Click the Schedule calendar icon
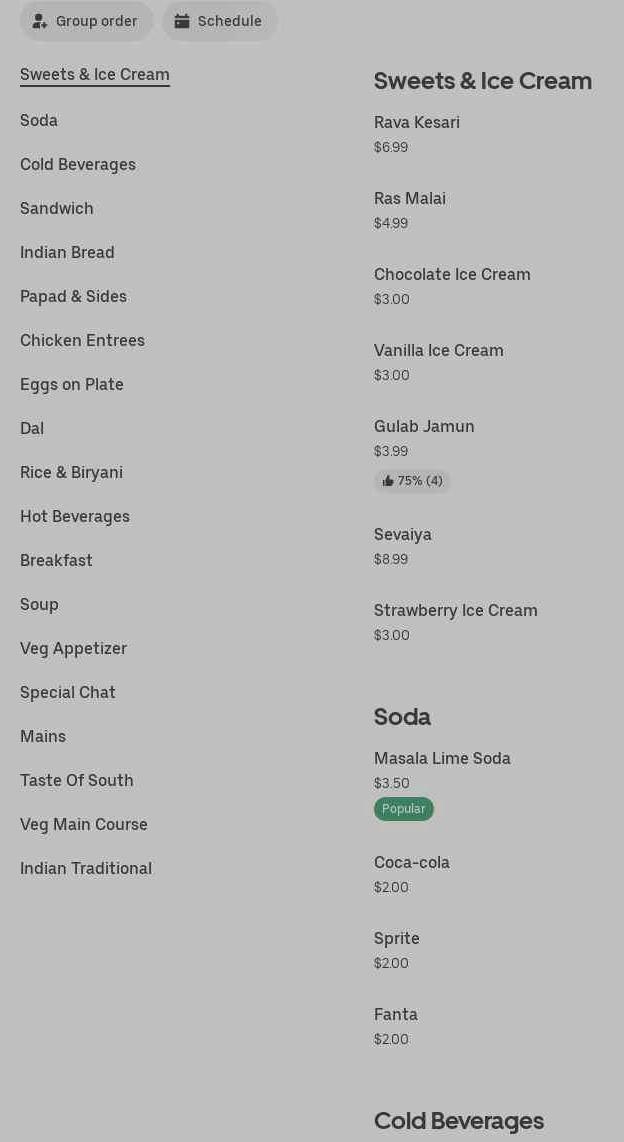 click(182, 21)
